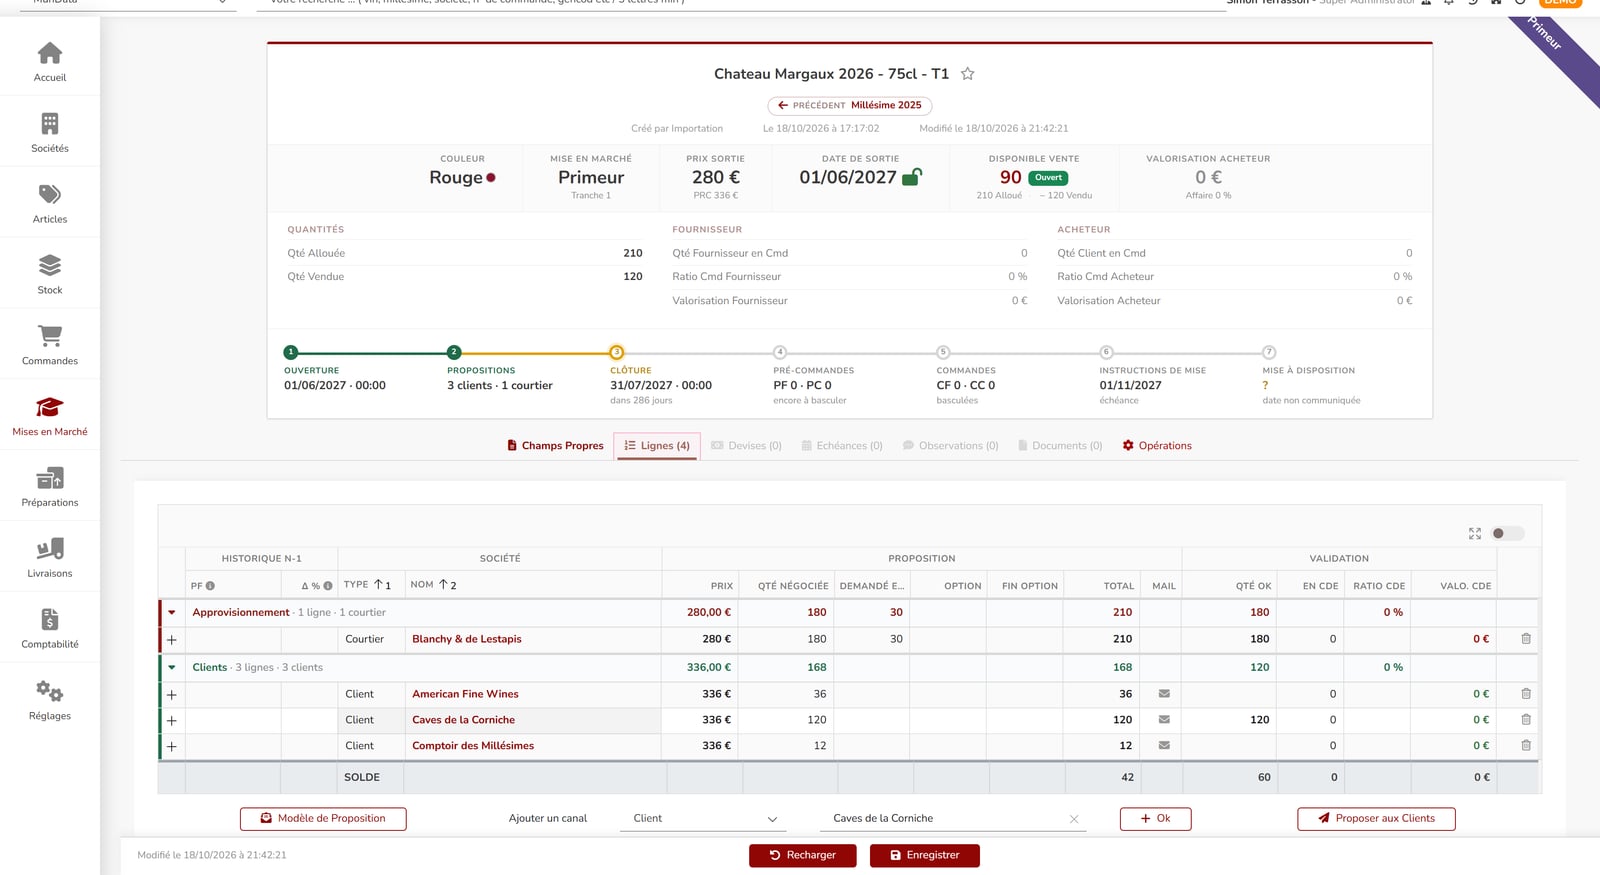
Task: Select the Lignes (4) tab
Action: [657, 446]
